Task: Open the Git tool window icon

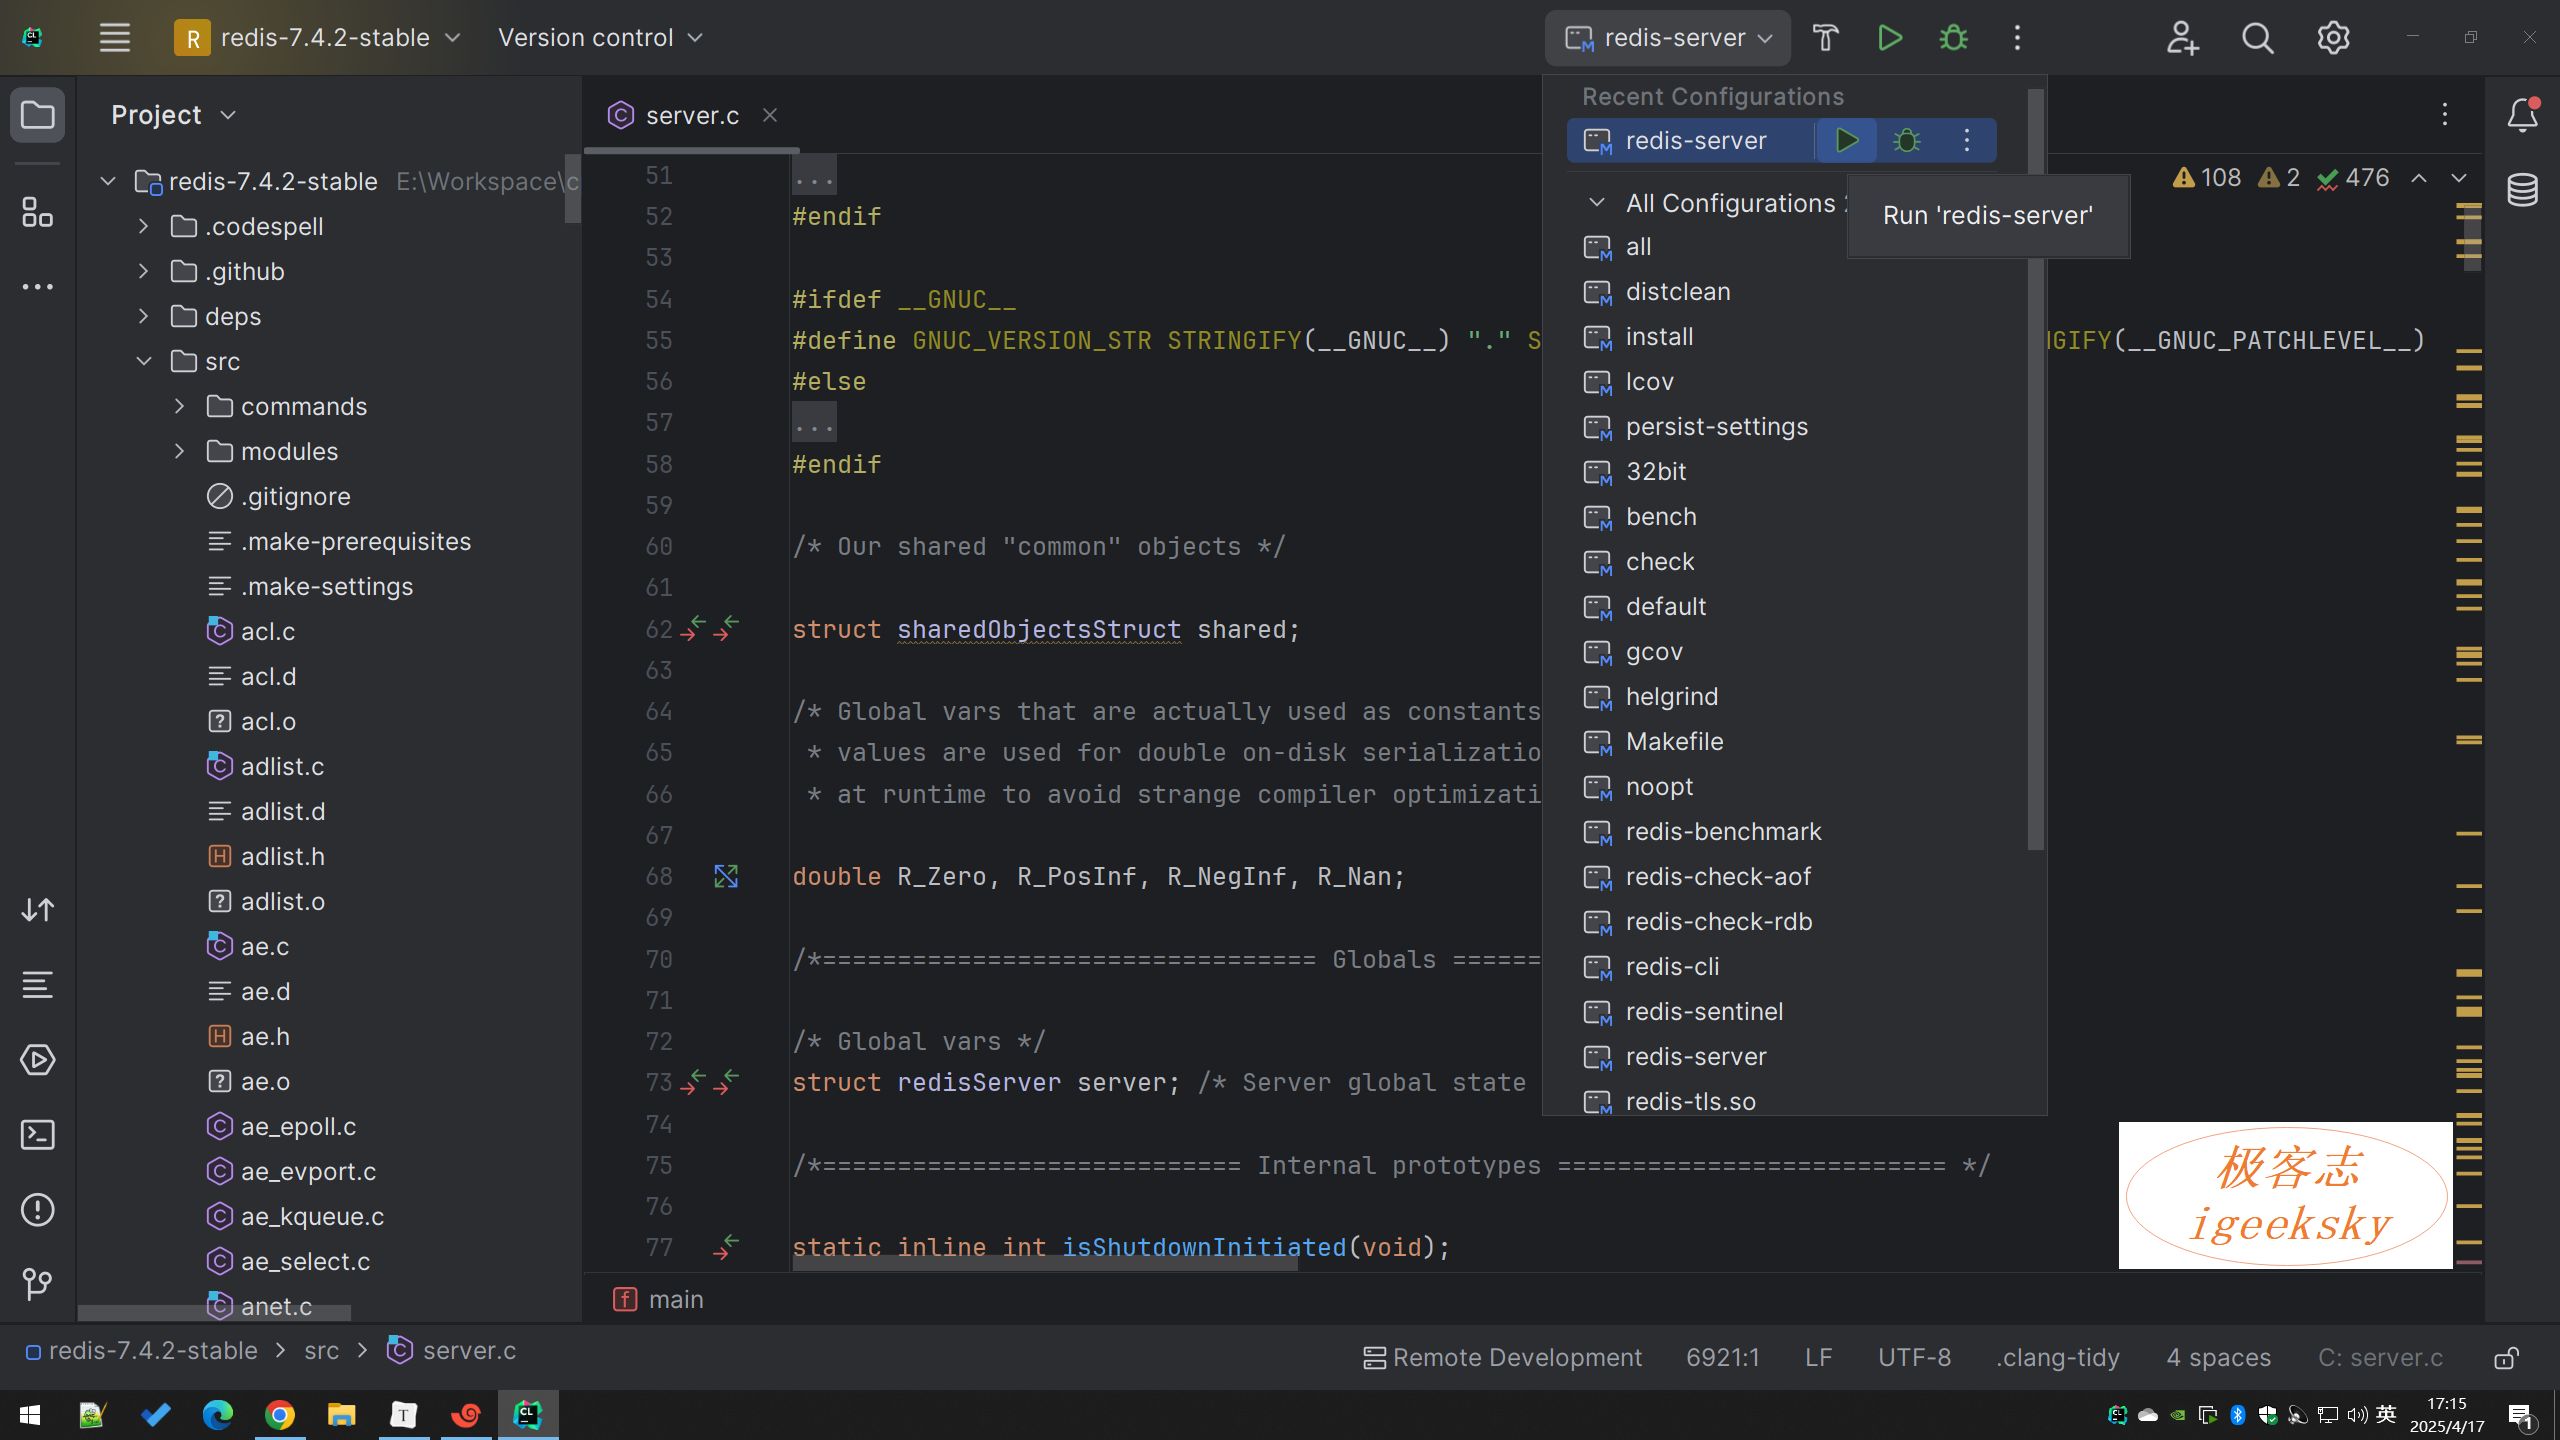Action: tap(37, 1283)
